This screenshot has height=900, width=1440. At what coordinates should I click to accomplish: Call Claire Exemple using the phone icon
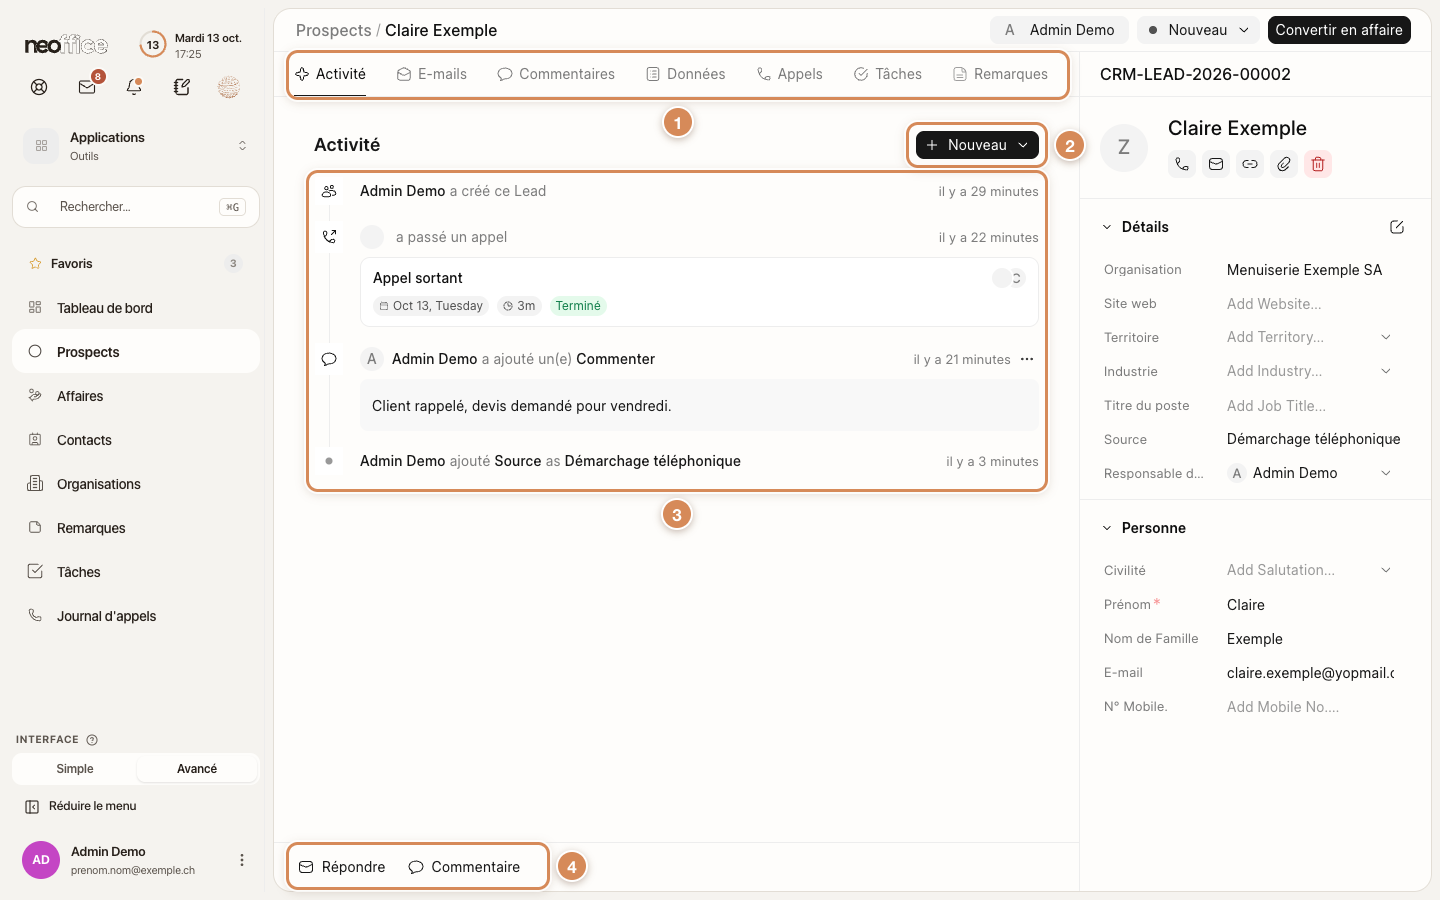click(1182, 164)
